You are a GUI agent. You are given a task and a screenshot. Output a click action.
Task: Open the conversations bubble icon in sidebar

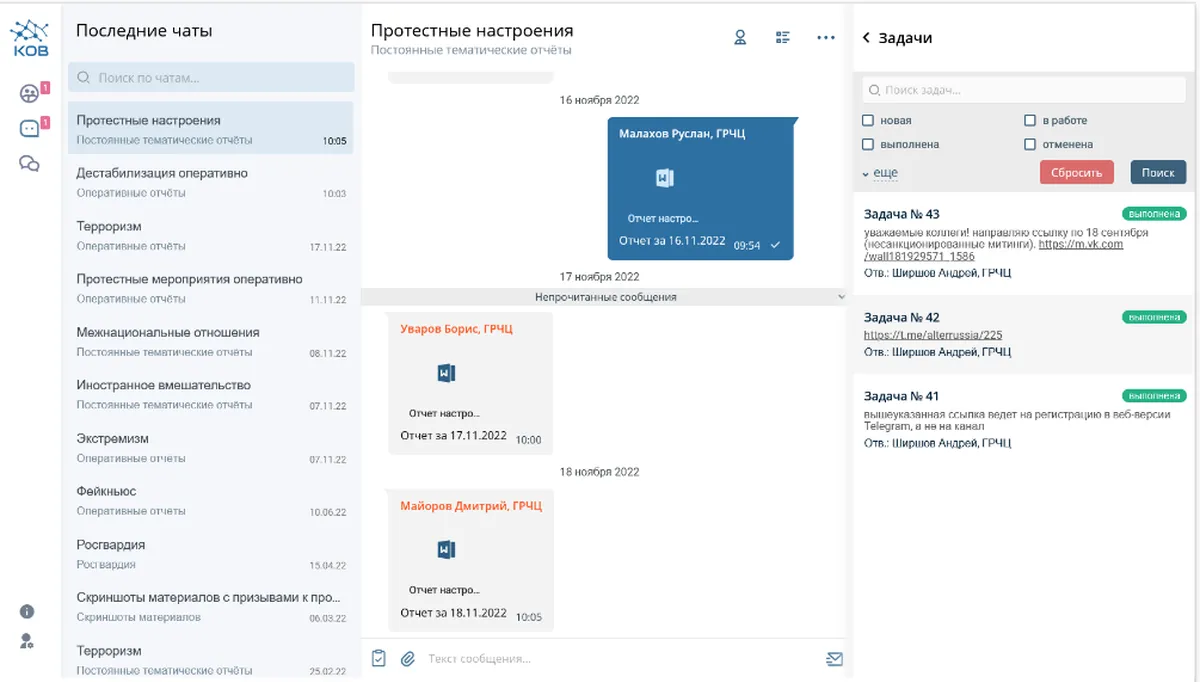[x=29, y=164]
